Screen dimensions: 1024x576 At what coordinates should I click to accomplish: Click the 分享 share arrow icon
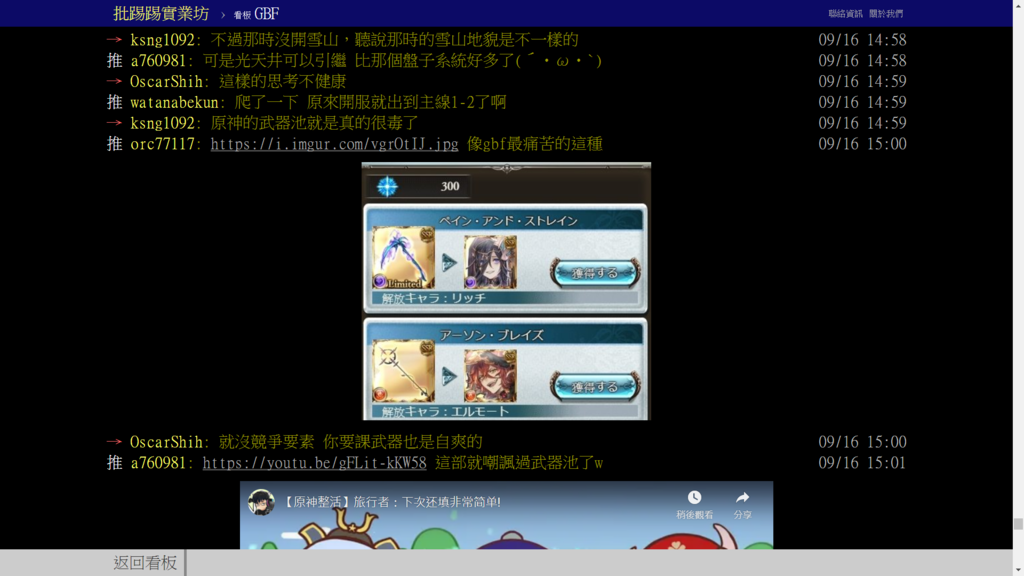743,498
